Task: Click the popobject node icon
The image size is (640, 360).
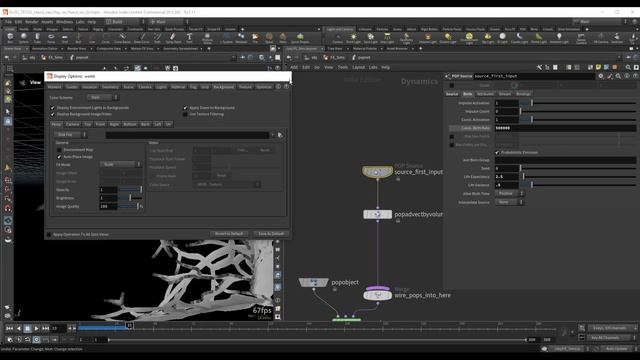Action: (x=313, y=282)
